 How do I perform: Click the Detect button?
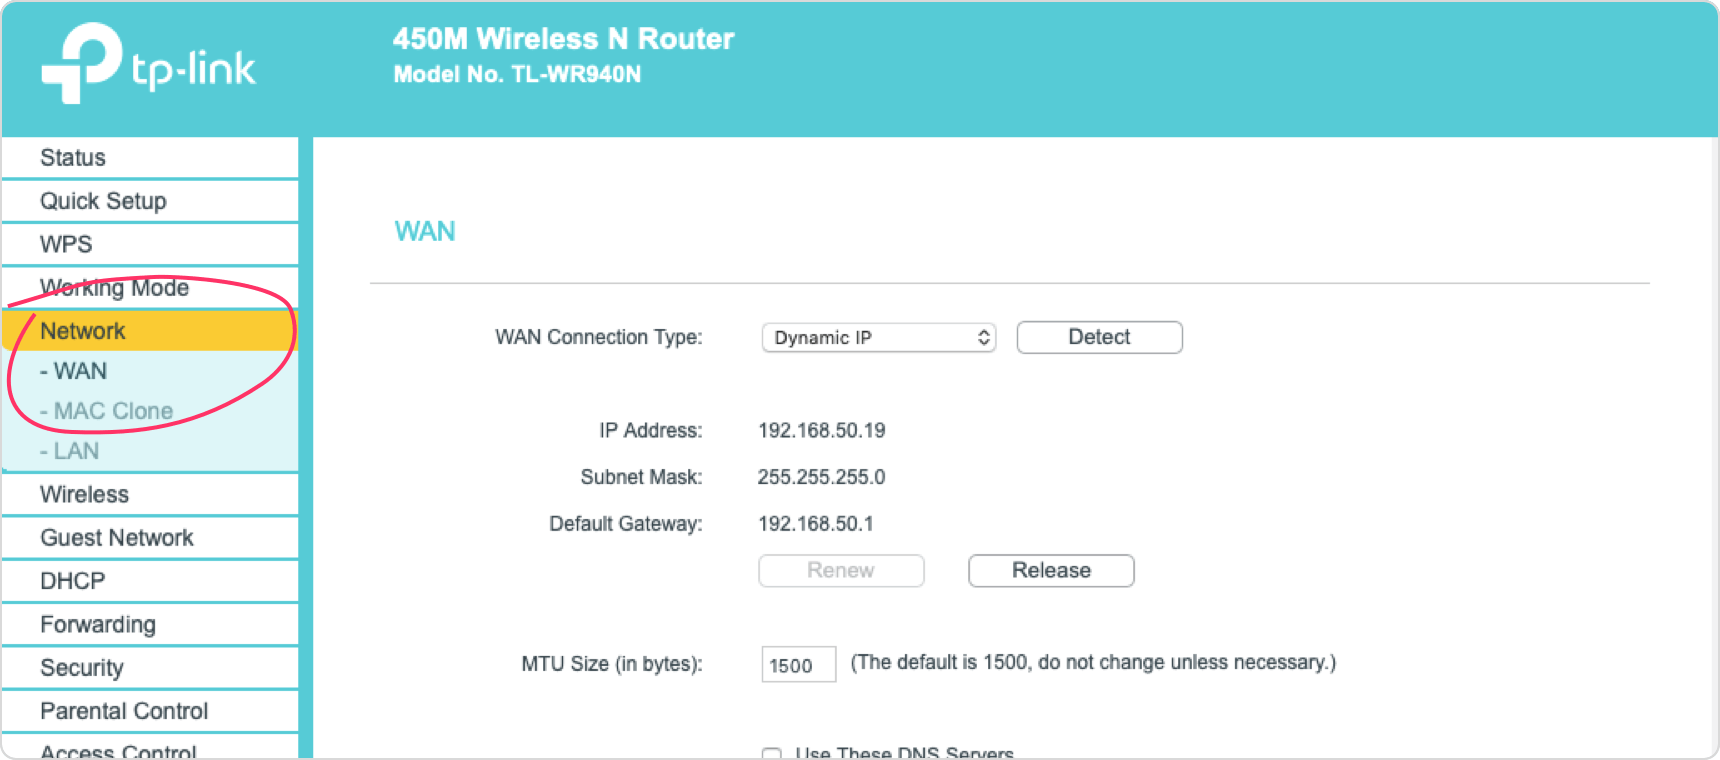1099,337
